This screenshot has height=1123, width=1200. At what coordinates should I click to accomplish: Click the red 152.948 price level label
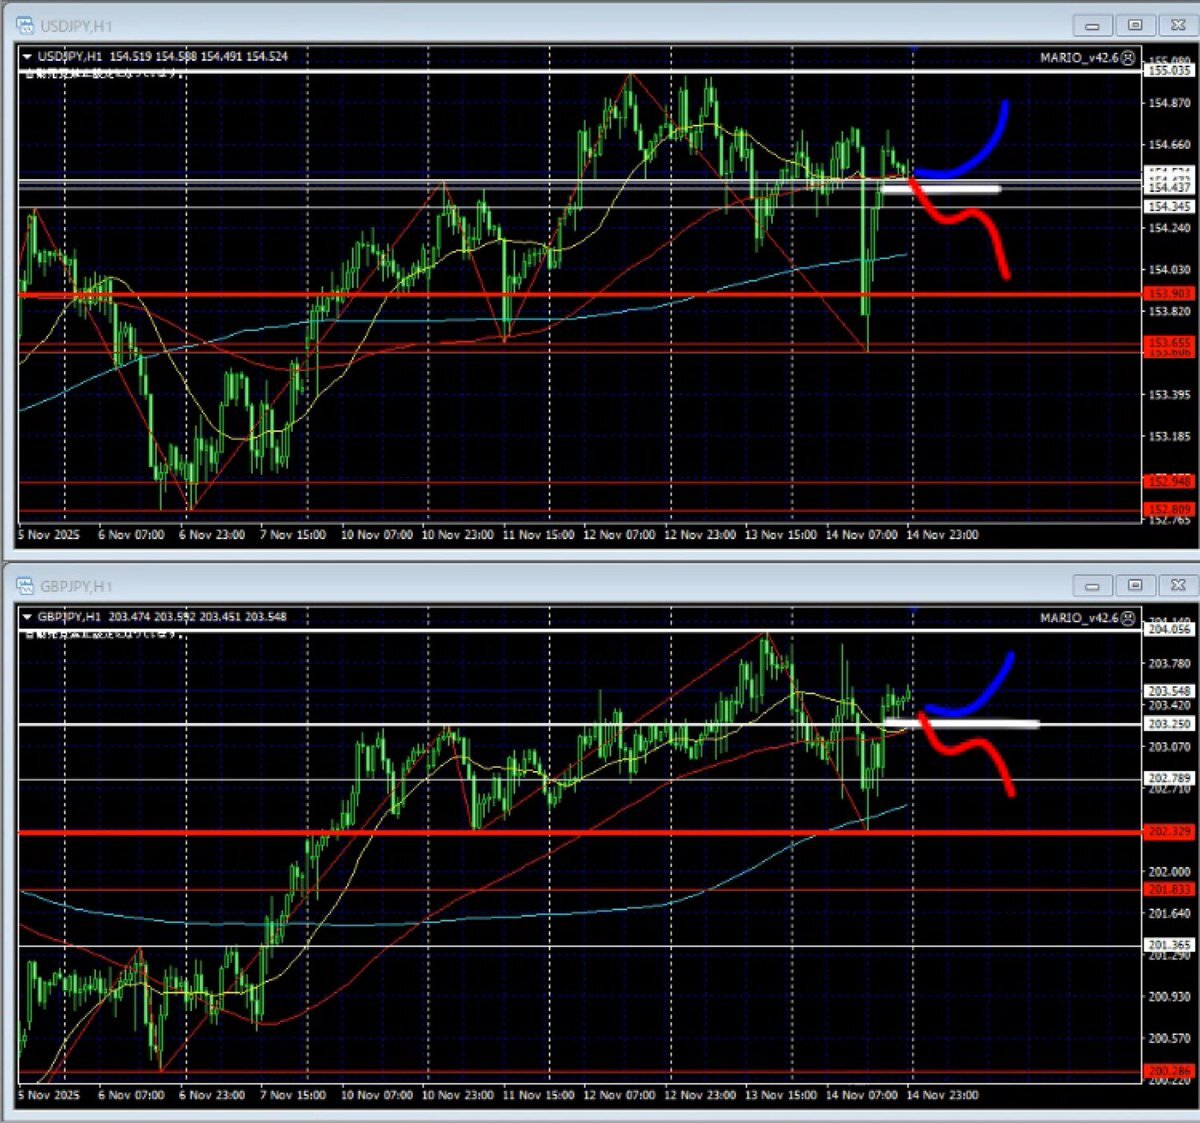click(x=1168, y=481)
